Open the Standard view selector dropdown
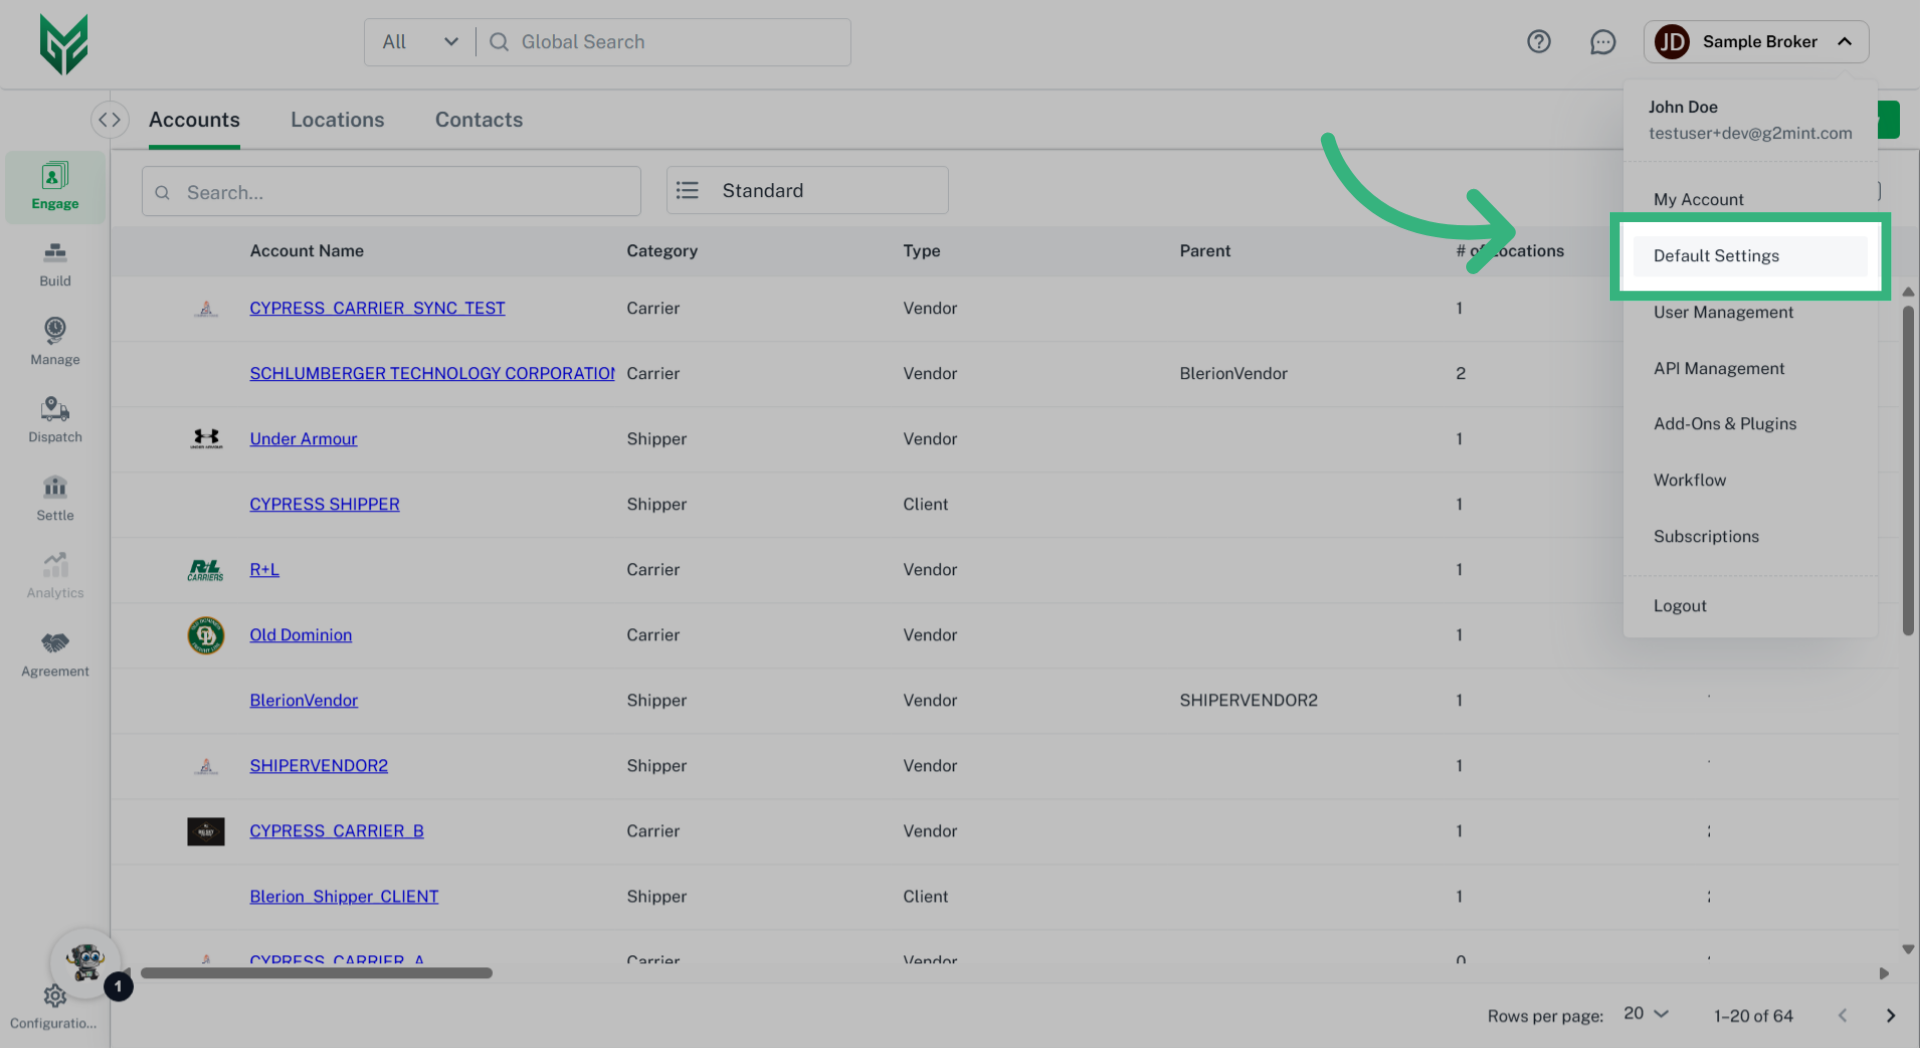Viewport: 1920px width, 1048px height. pos(806,190)
